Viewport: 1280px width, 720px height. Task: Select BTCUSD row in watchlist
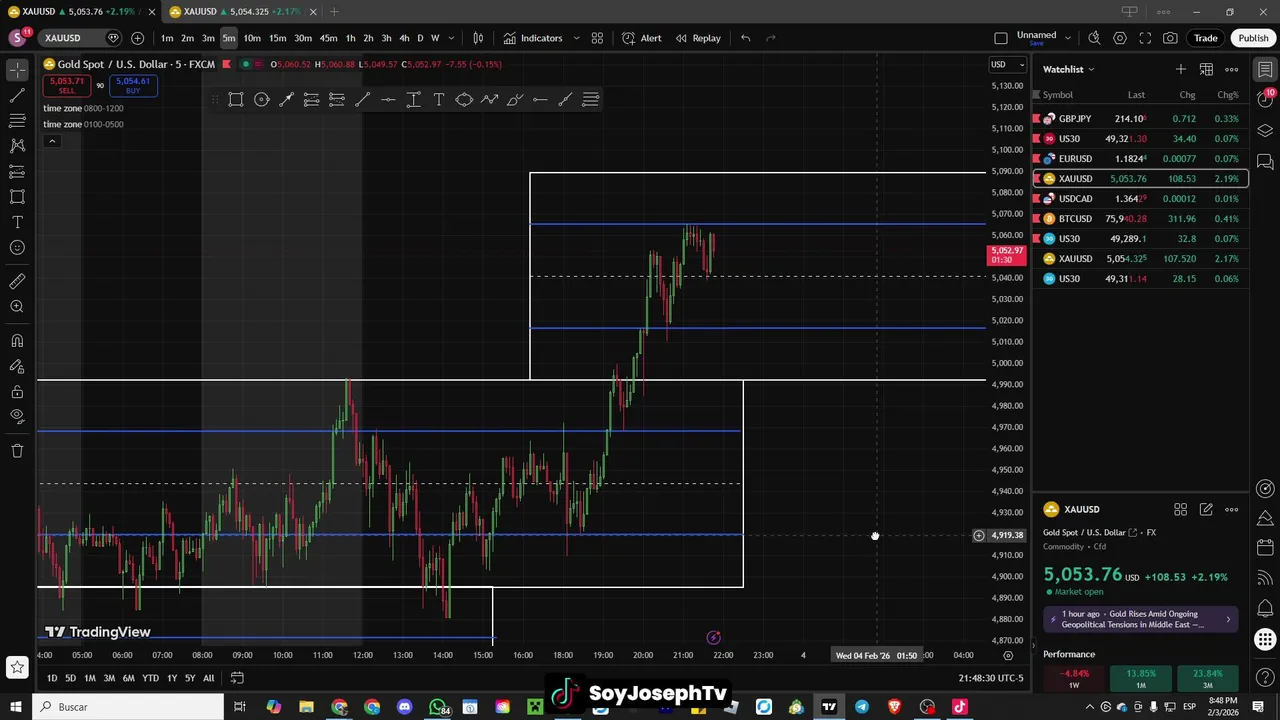click(x=1140, y=219)
